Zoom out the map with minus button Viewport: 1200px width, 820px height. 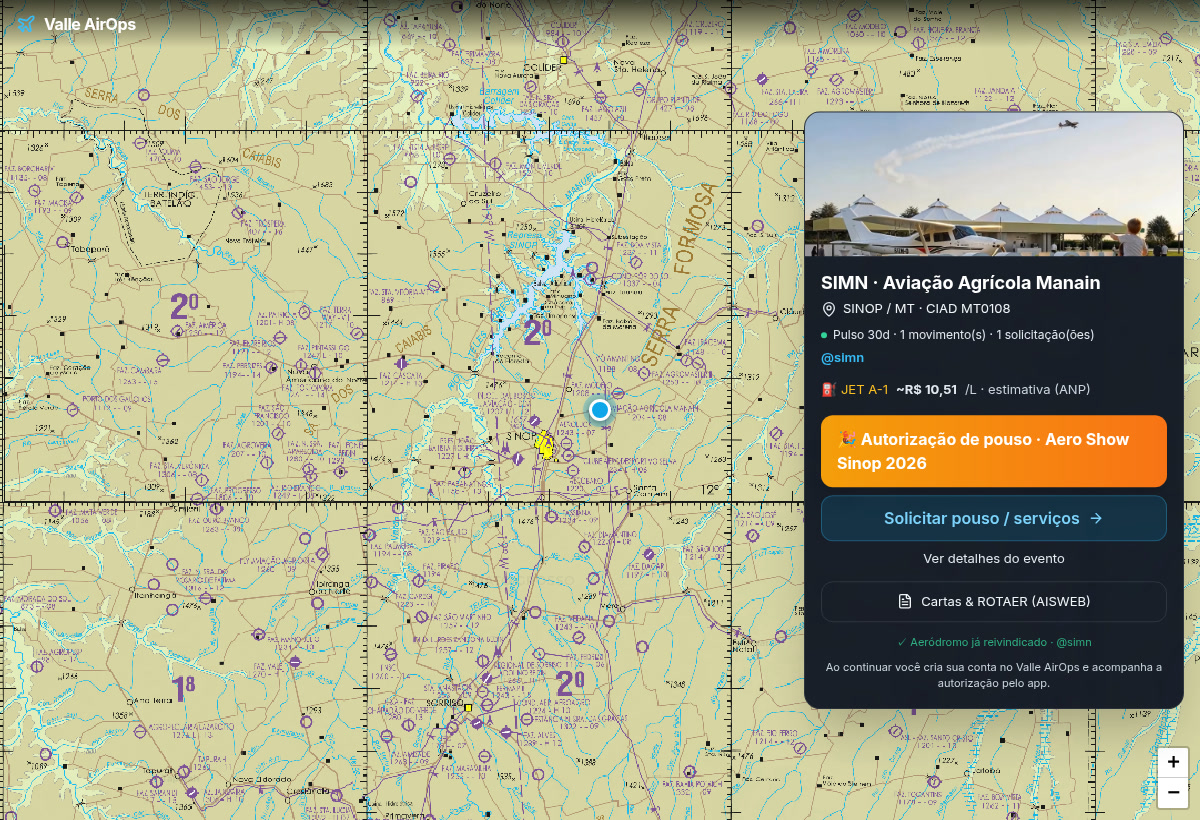1173,792
